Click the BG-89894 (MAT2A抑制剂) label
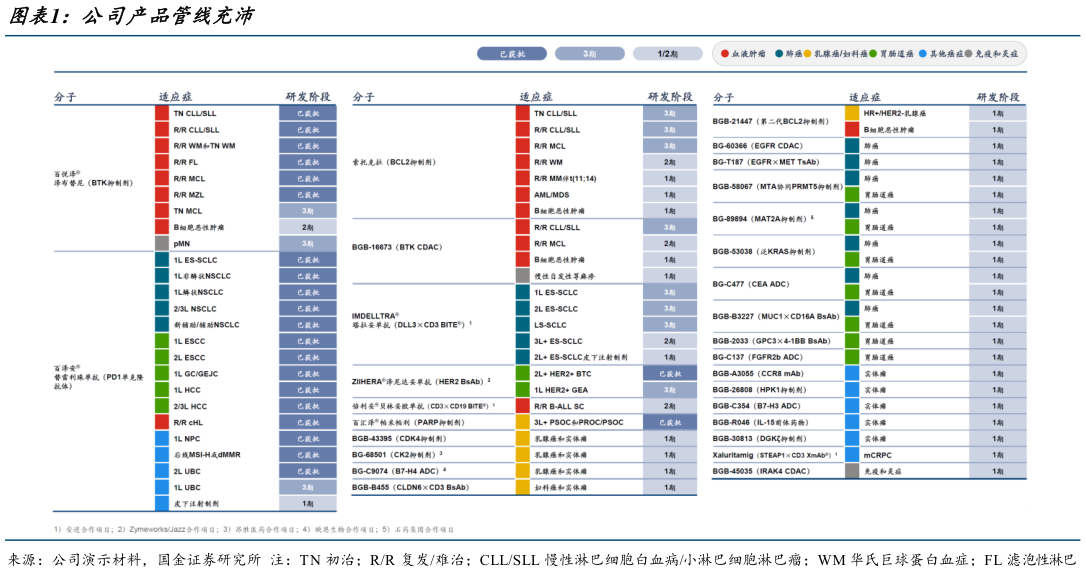1086x573 pixels. click(x=763, y=219)
